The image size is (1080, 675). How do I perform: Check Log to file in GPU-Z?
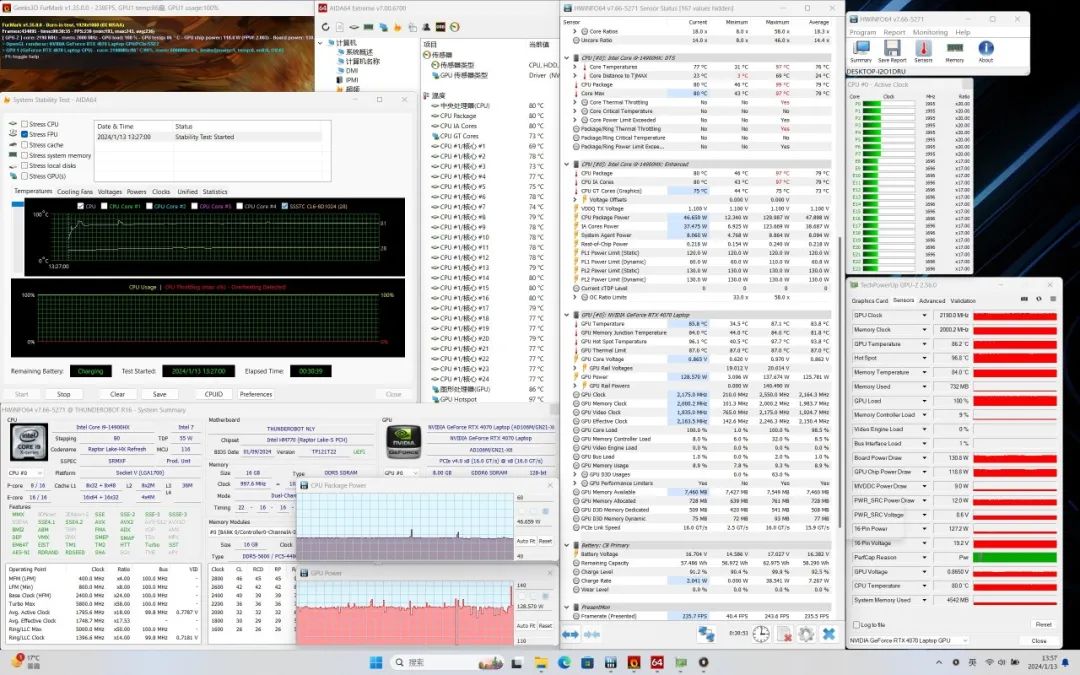point(856,625)
